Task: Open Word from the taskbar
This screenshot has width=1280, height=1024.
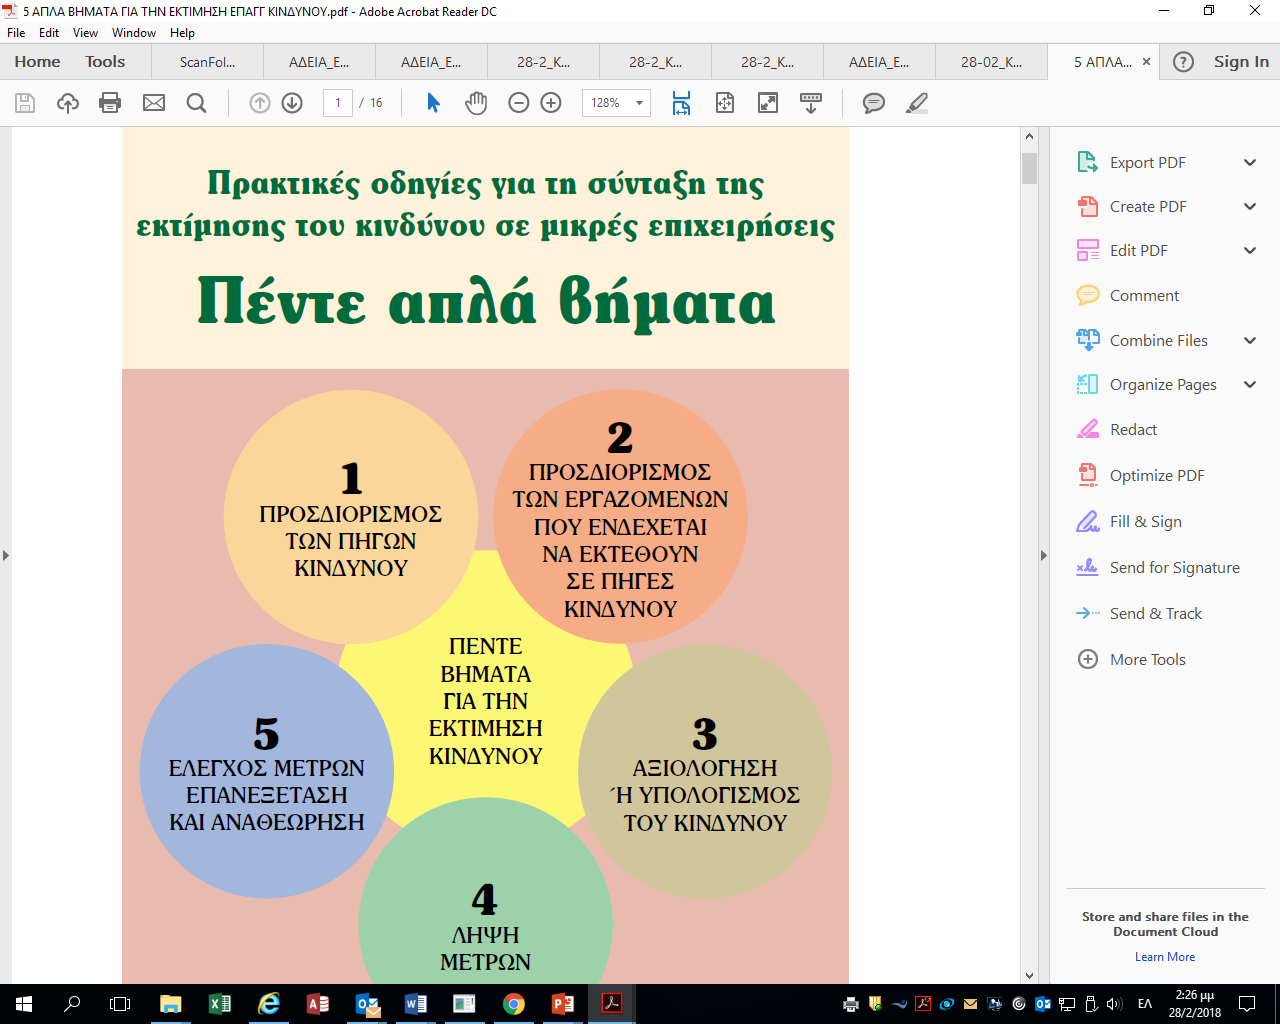Action: pyautogui.click(x=416, y=1004)
